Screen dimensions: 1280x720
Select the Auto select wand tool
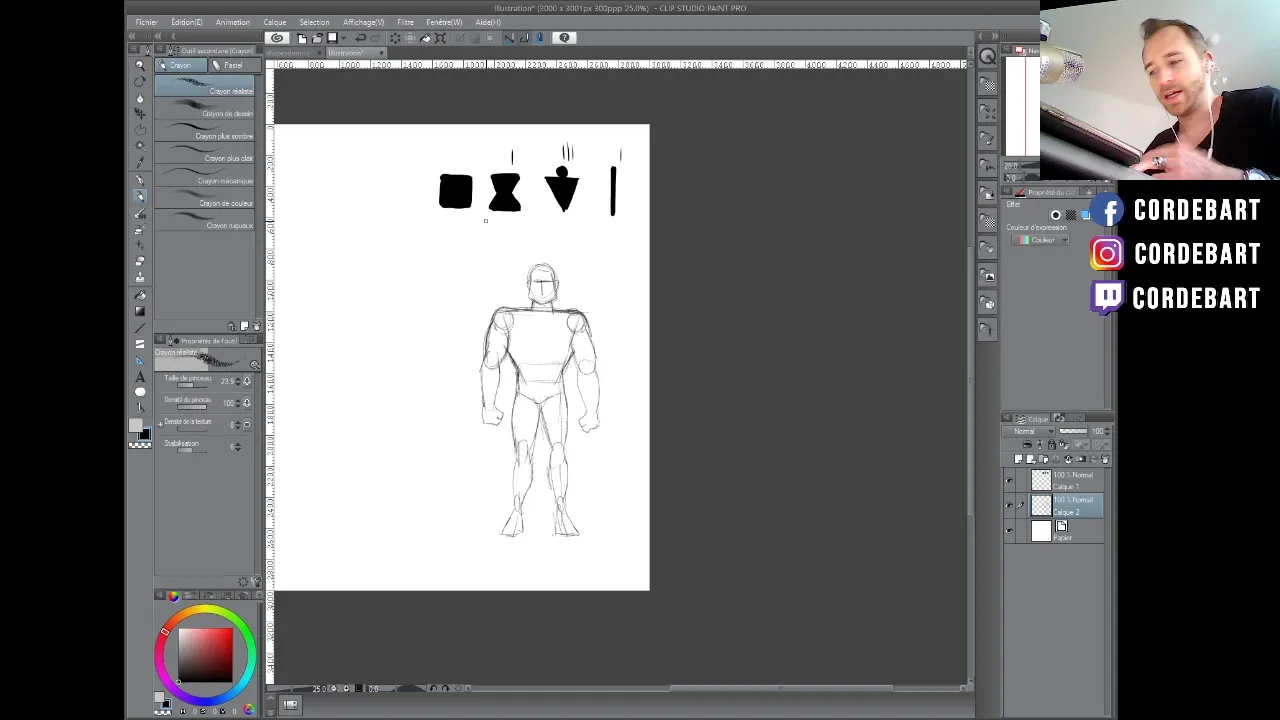tap(139, 146)
